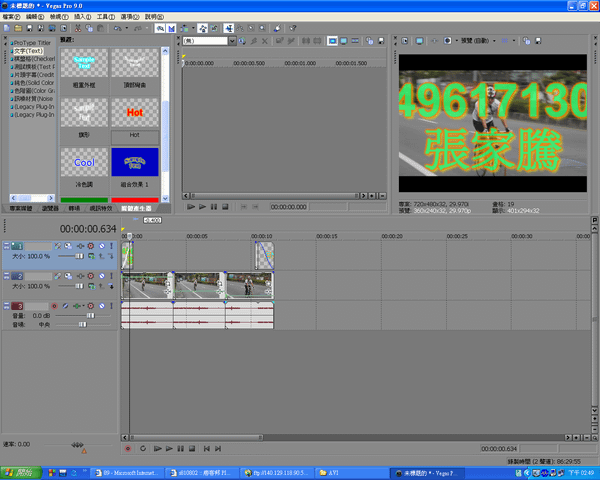Minimize track 1 height button
The width and height of the screenshot is (600, 480).
click(6, 246)
